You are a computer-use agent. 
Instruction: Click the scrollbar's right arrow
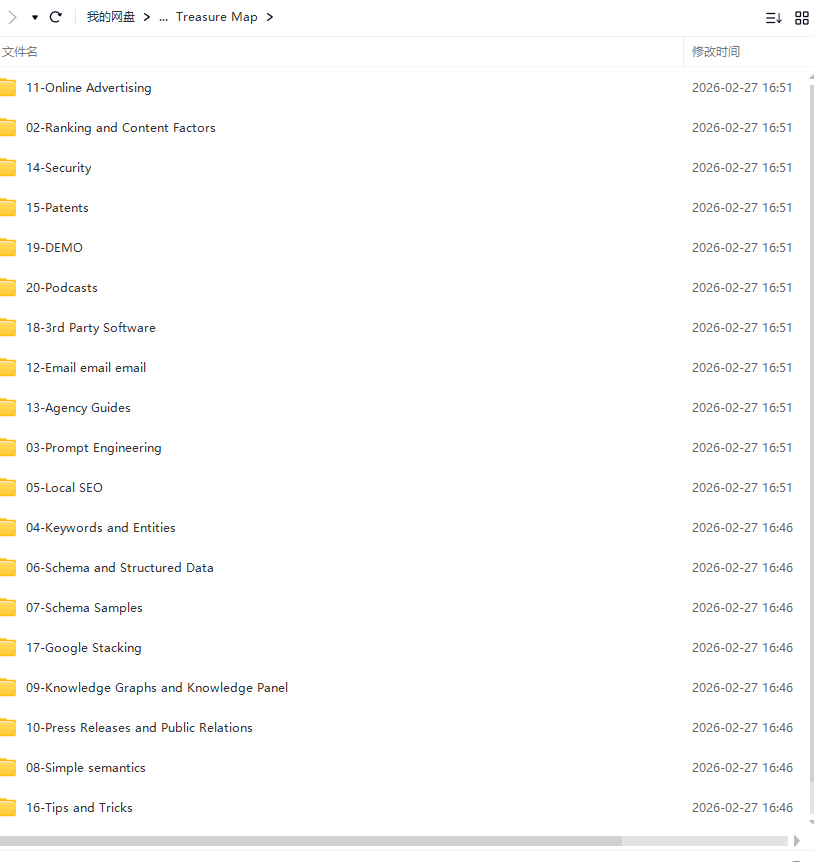point(797,841)
